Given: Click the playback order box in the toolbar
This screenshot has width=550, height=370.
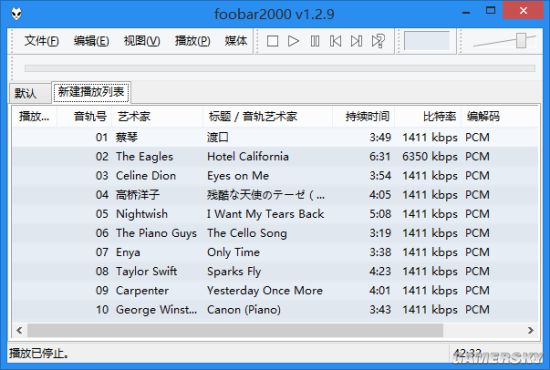Looking at the screenshot, I should [x=427, y=41].
